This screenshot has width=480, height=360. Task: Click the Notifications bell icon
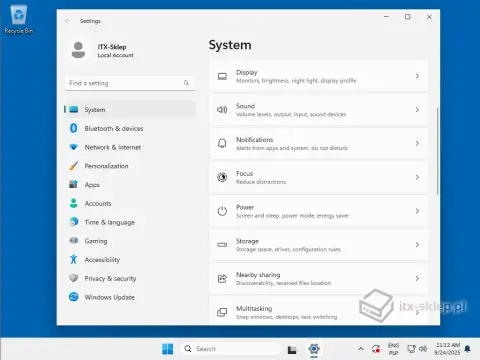tap(222, 143)
